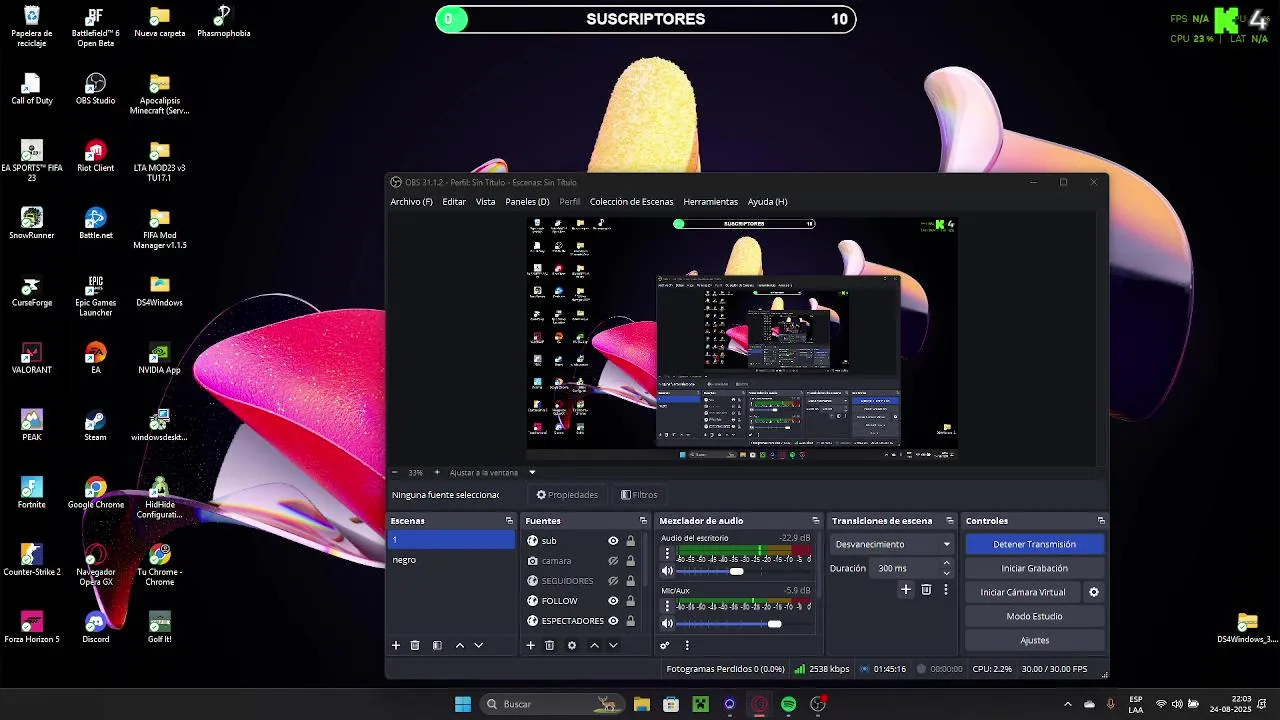Unlock the sub source

630,541
